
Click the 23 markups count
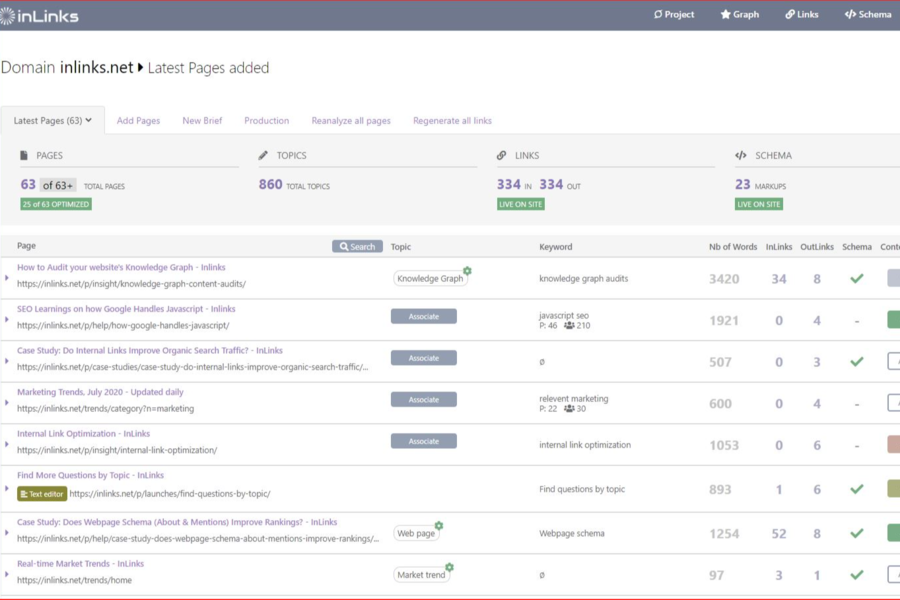point(743,184)
